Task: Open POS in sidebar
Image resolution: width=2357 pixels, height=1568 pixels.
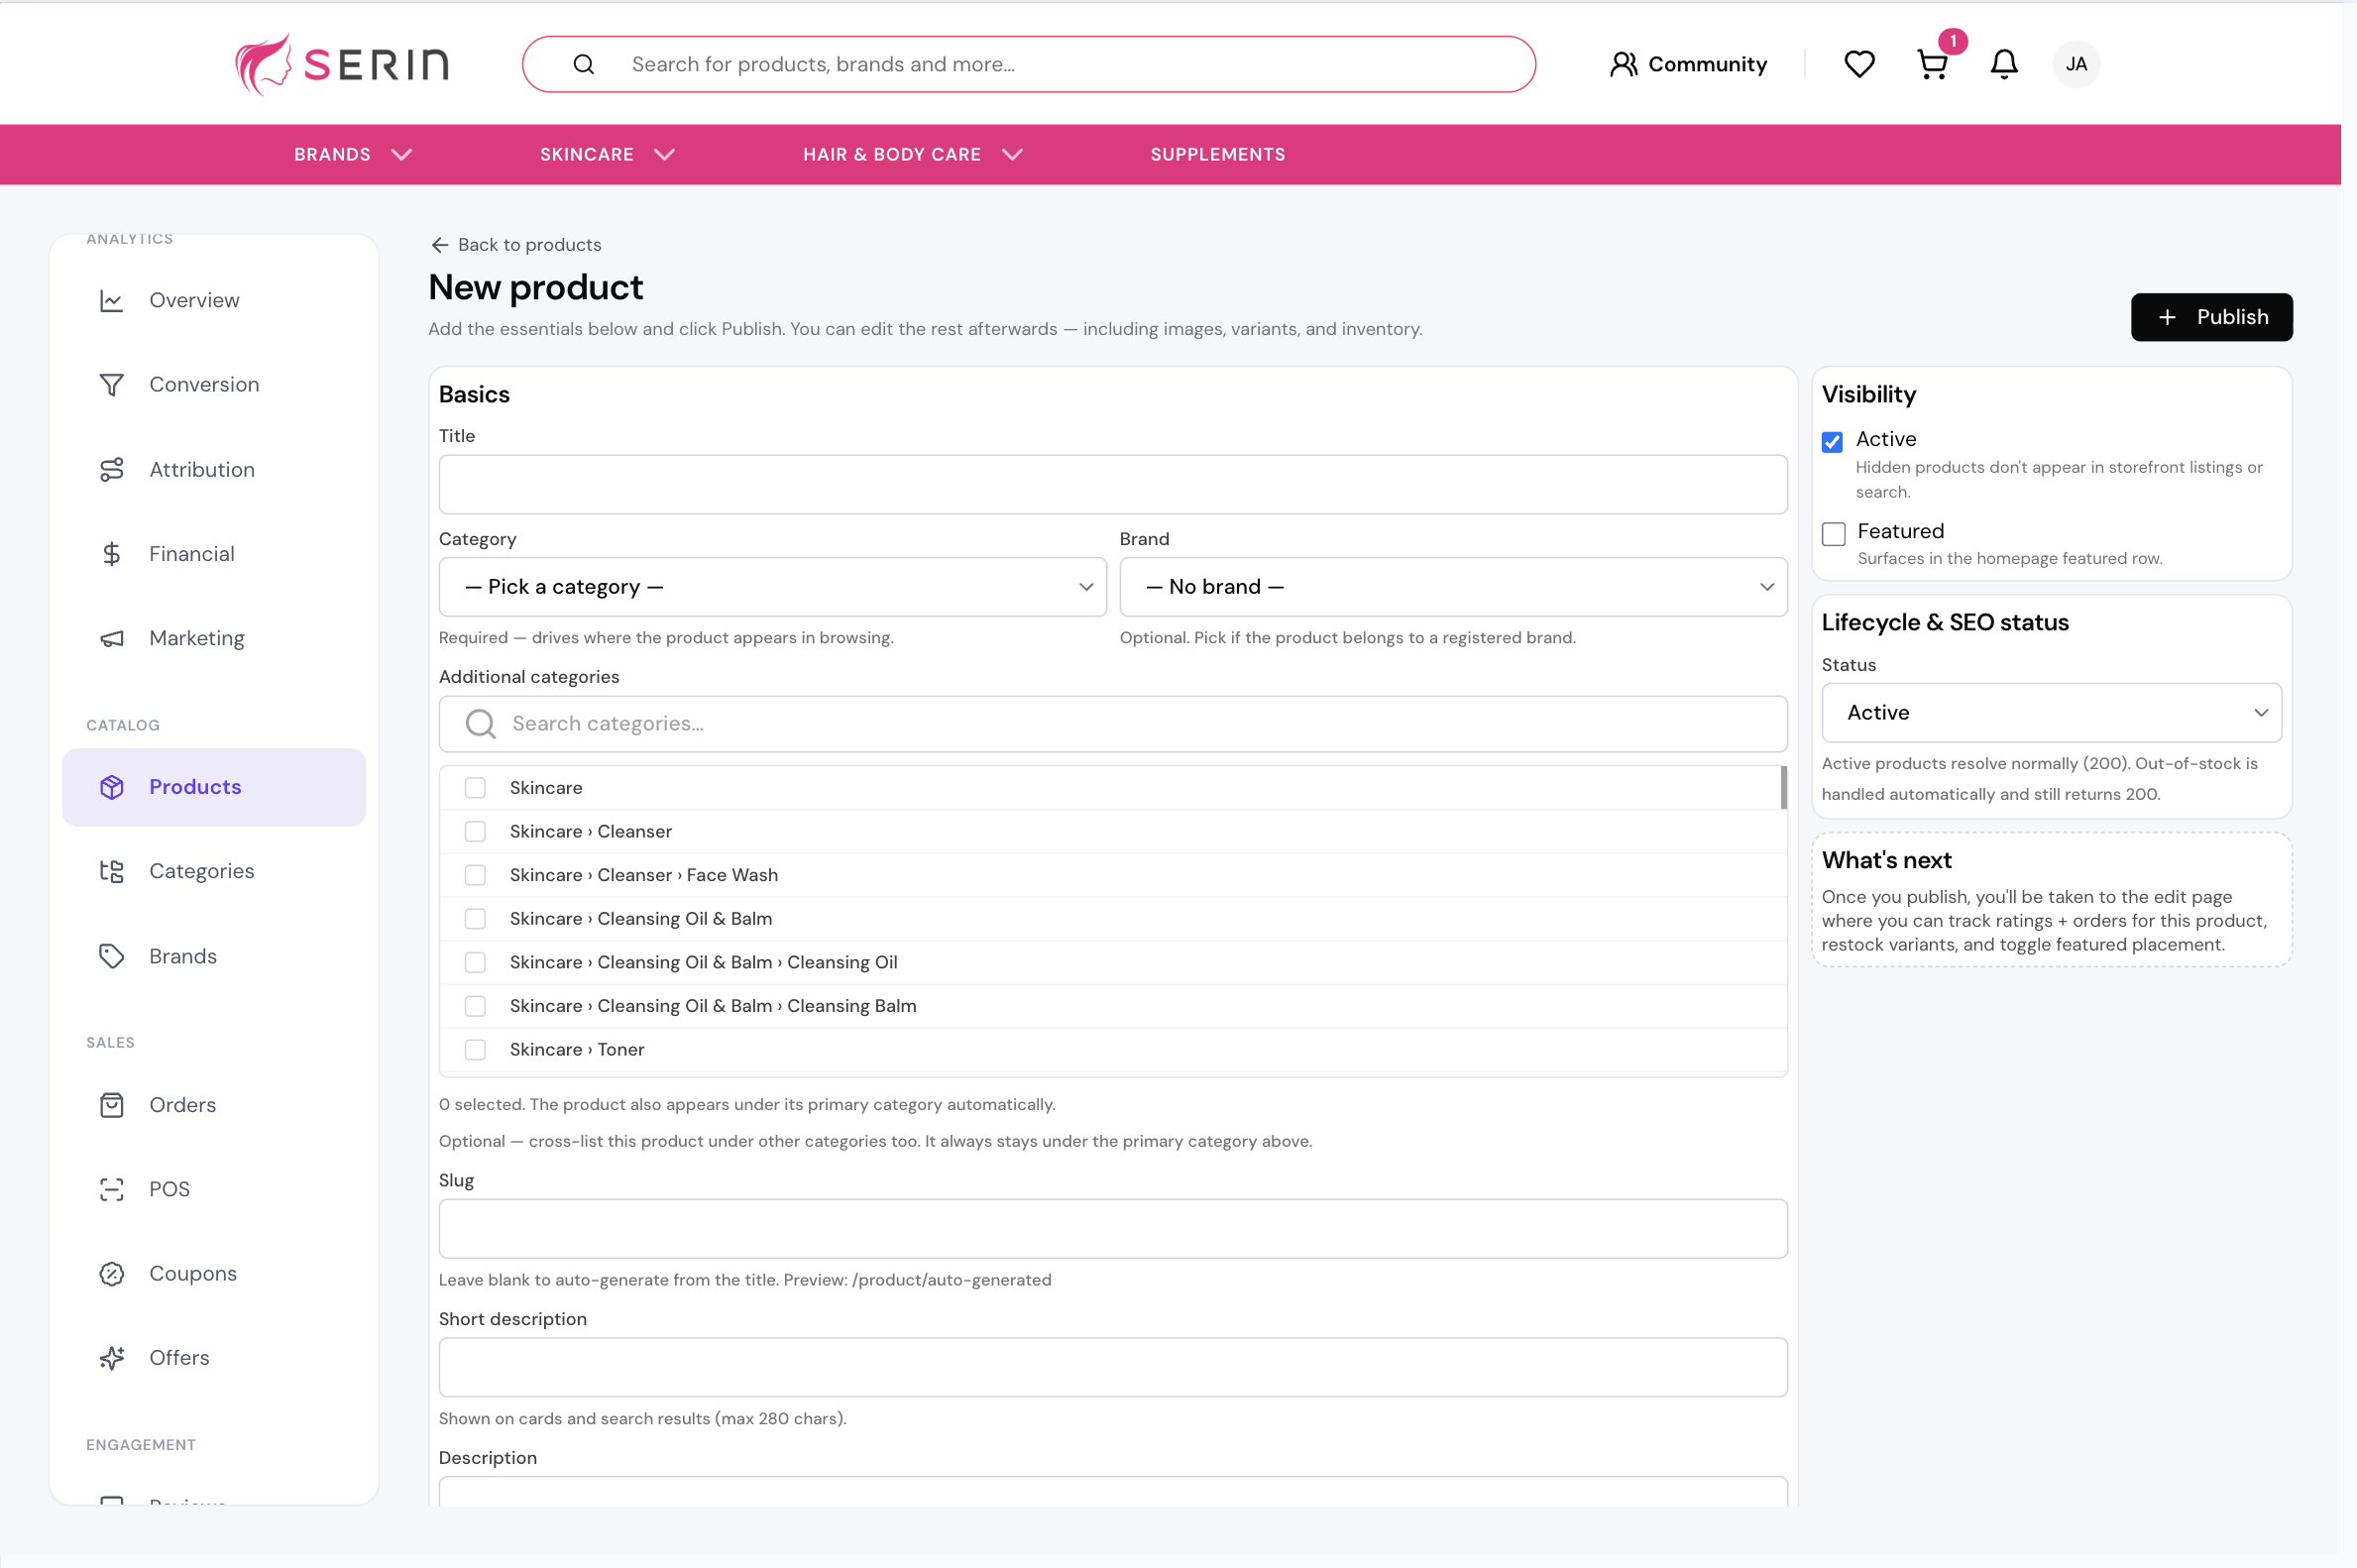Action: (214, 1189)
